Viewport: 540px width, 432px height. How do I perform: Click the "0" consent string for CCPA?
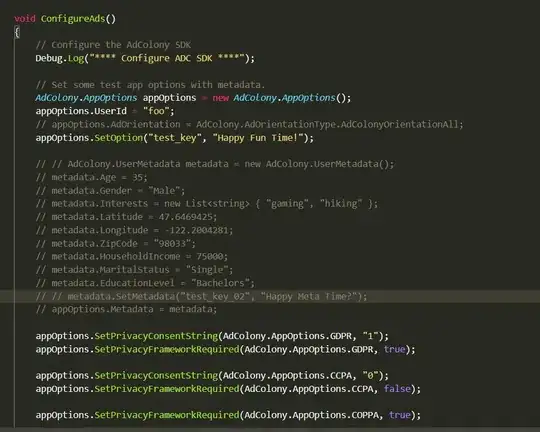[370, 376]
